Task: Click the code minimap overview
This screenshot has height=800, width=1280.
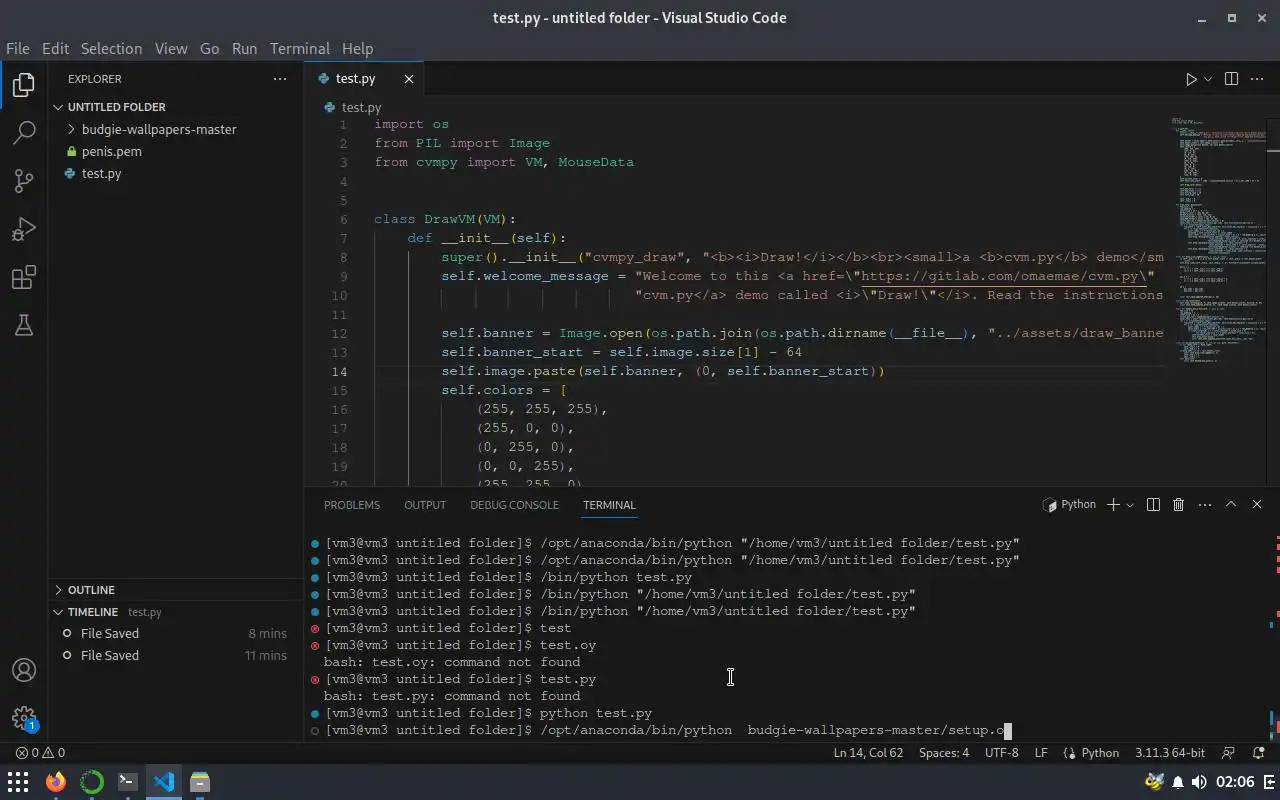Action: (x=1220, y=240)
